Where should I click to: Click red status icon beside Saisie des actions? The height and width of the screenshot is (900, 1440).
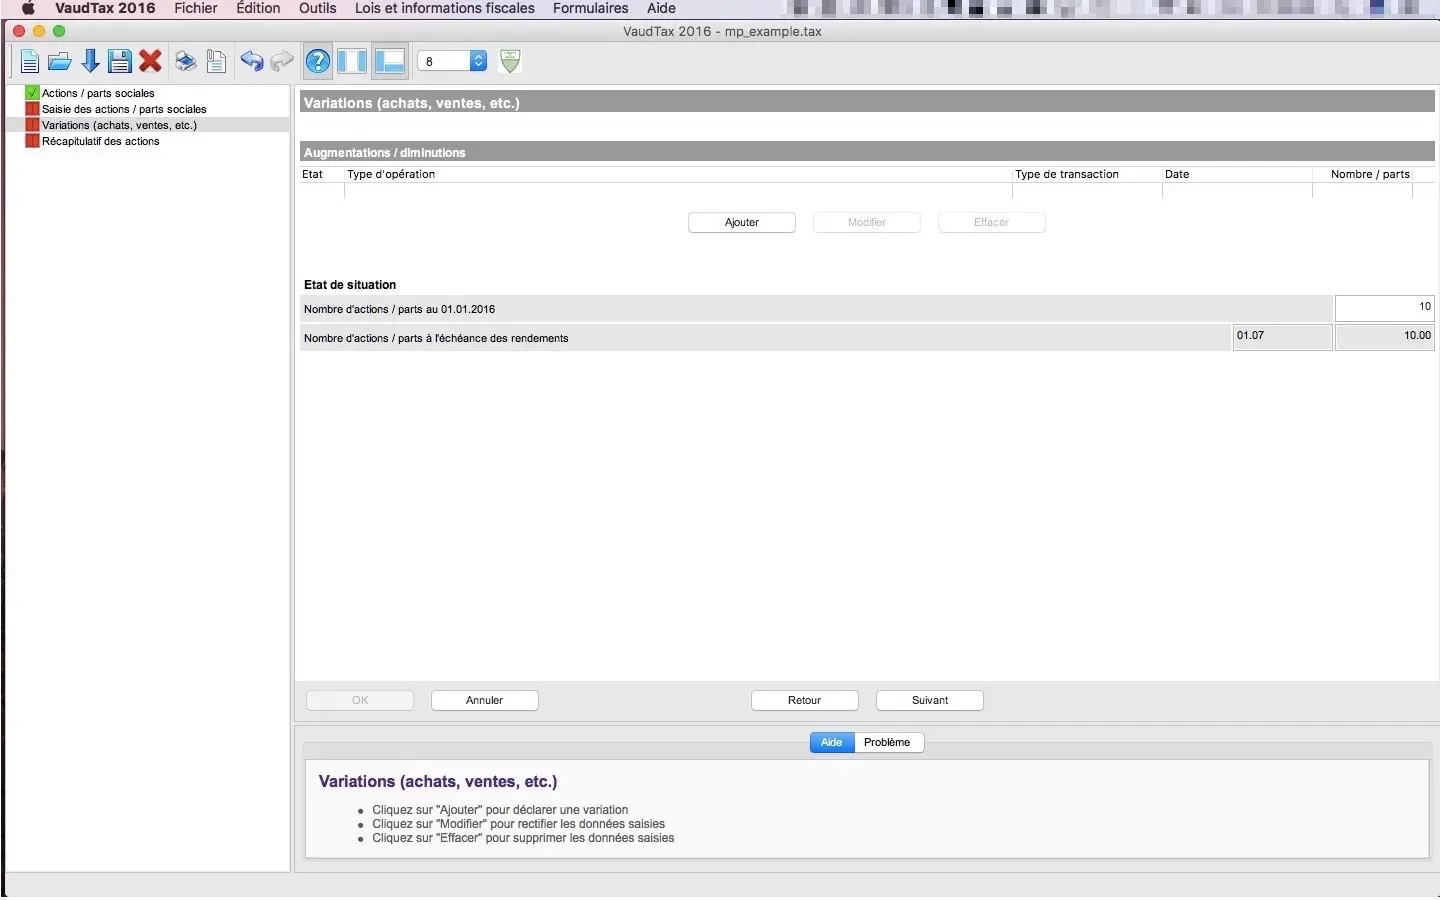(x=32, y=109)
